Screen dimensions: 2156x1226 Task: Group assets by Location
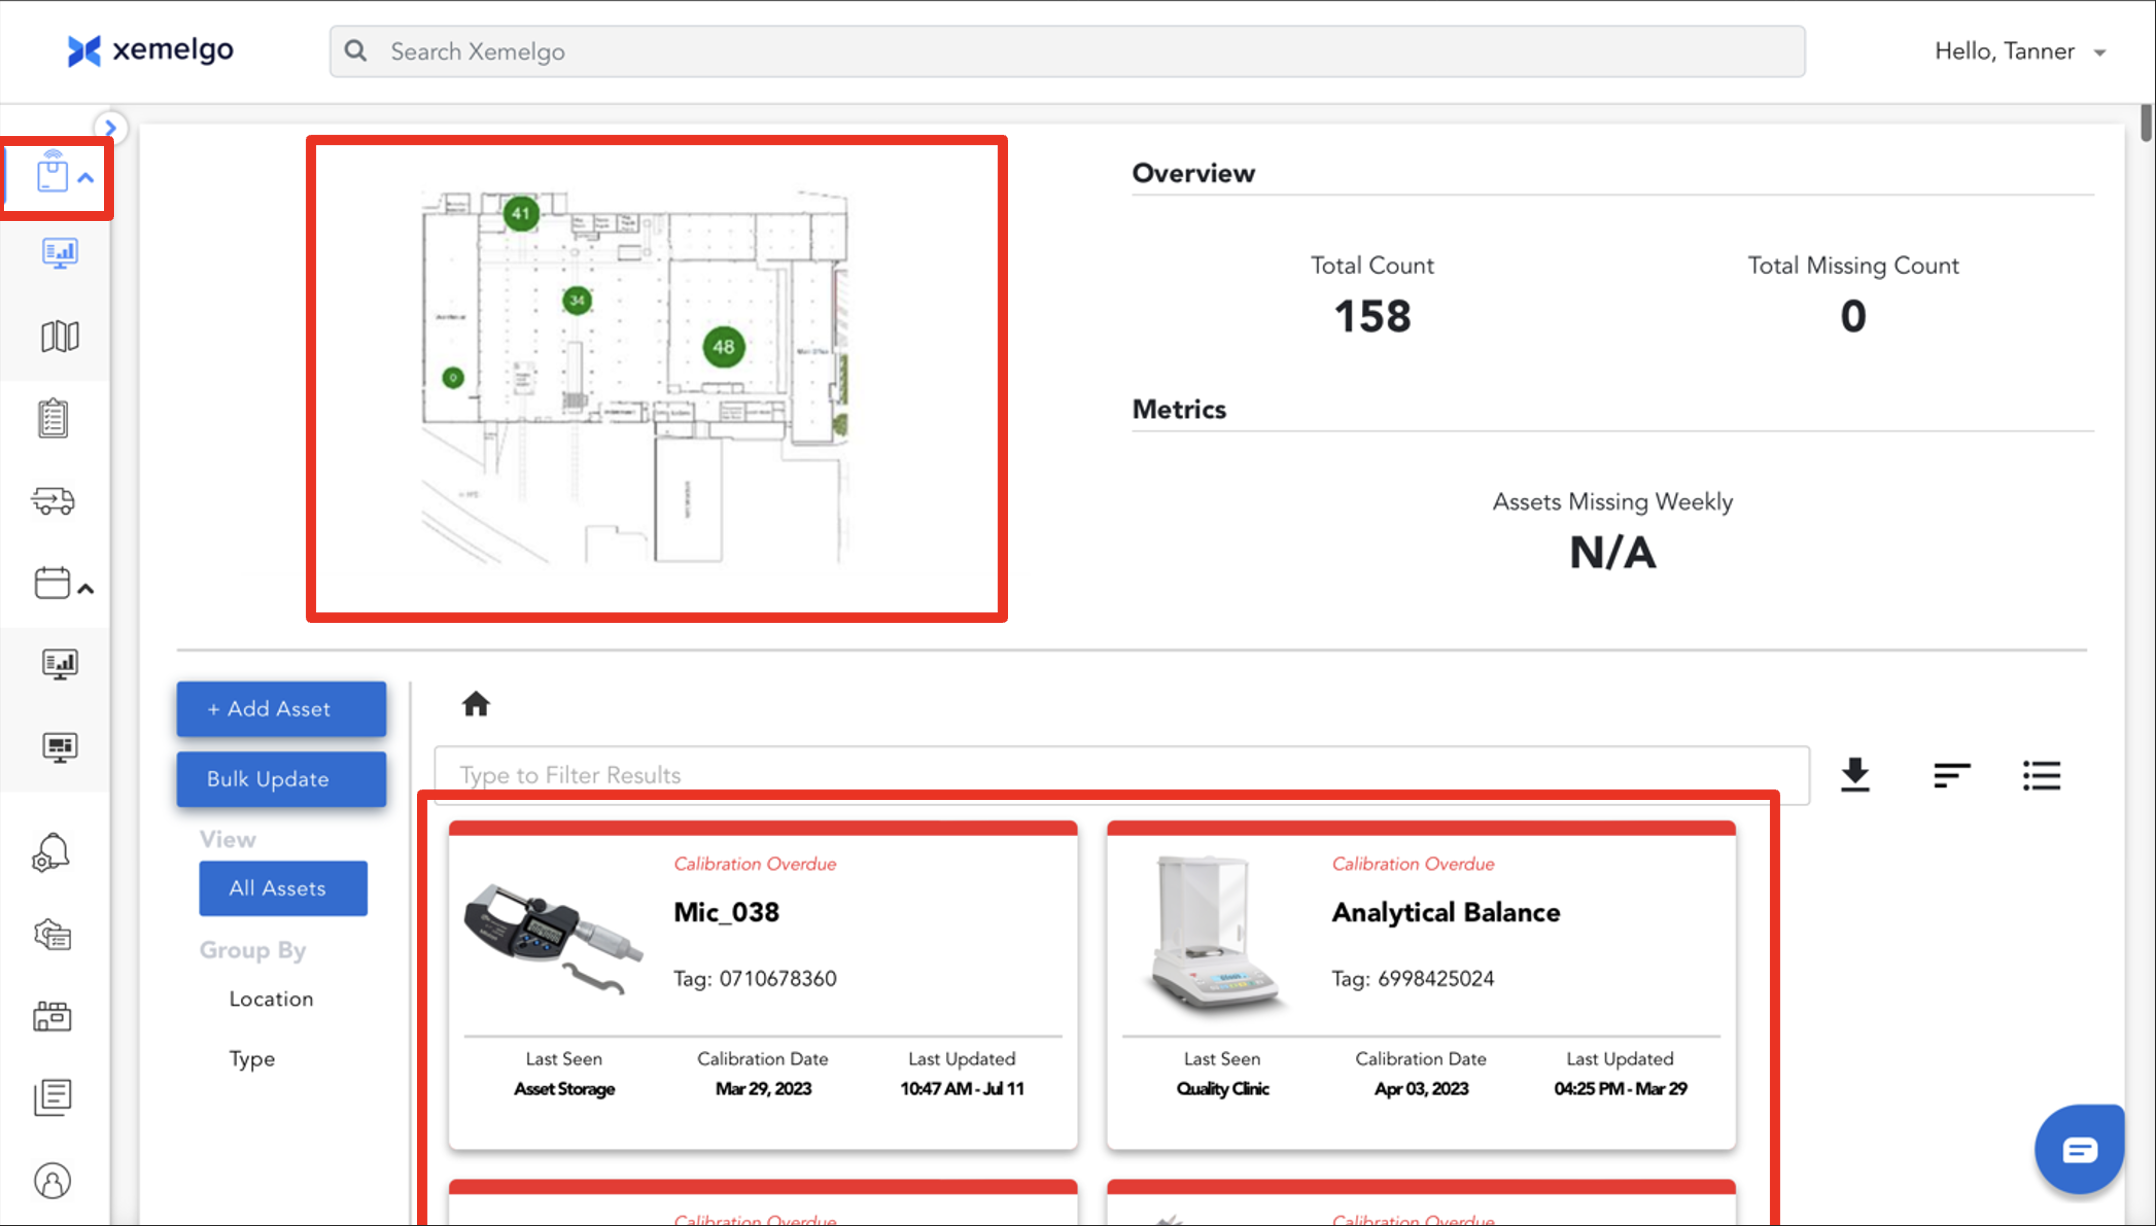tap(271, 999)
